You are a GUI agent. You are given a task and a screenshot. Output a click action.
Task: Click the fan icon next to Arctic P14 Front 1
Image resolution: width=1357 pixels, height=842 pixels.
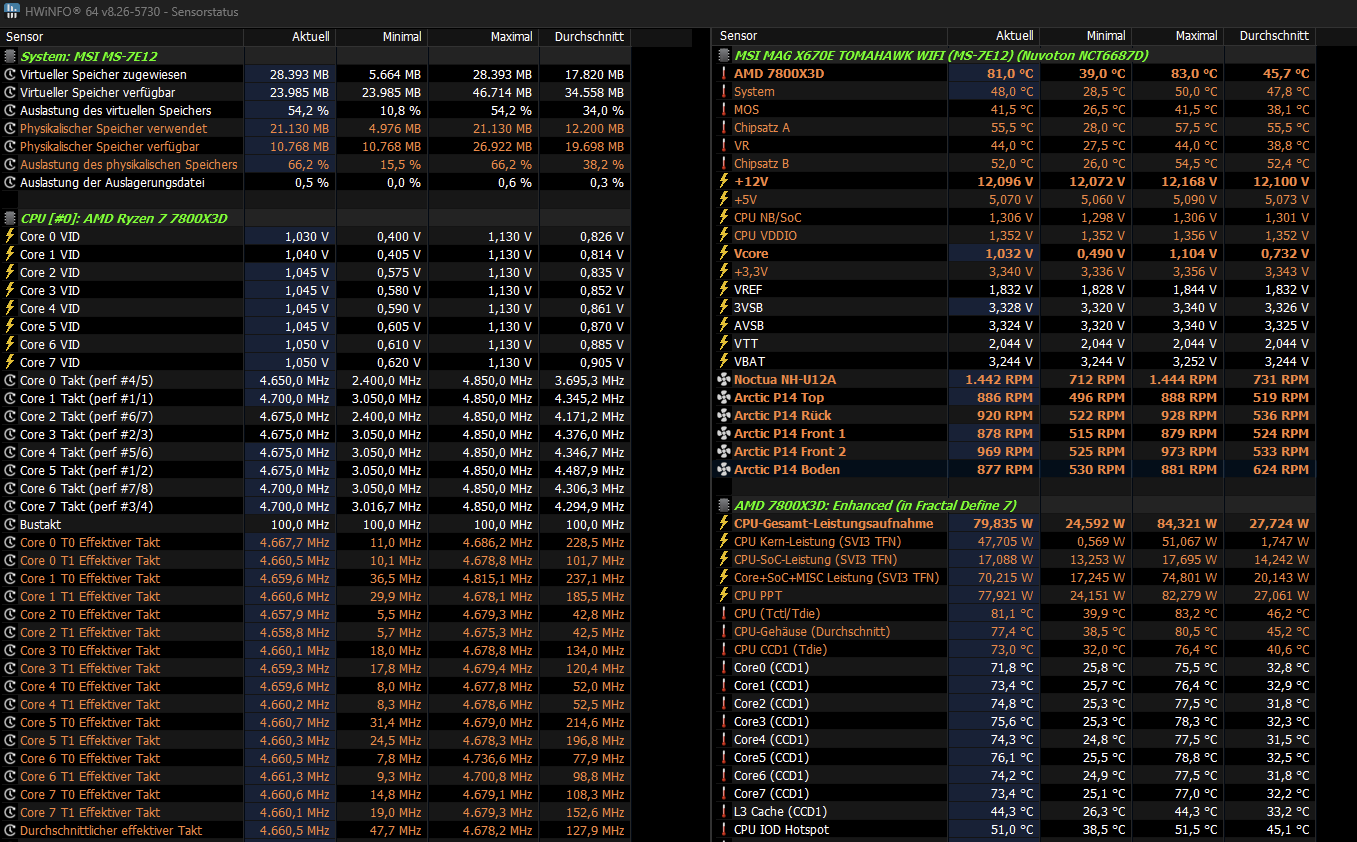(x=724, y=434)
